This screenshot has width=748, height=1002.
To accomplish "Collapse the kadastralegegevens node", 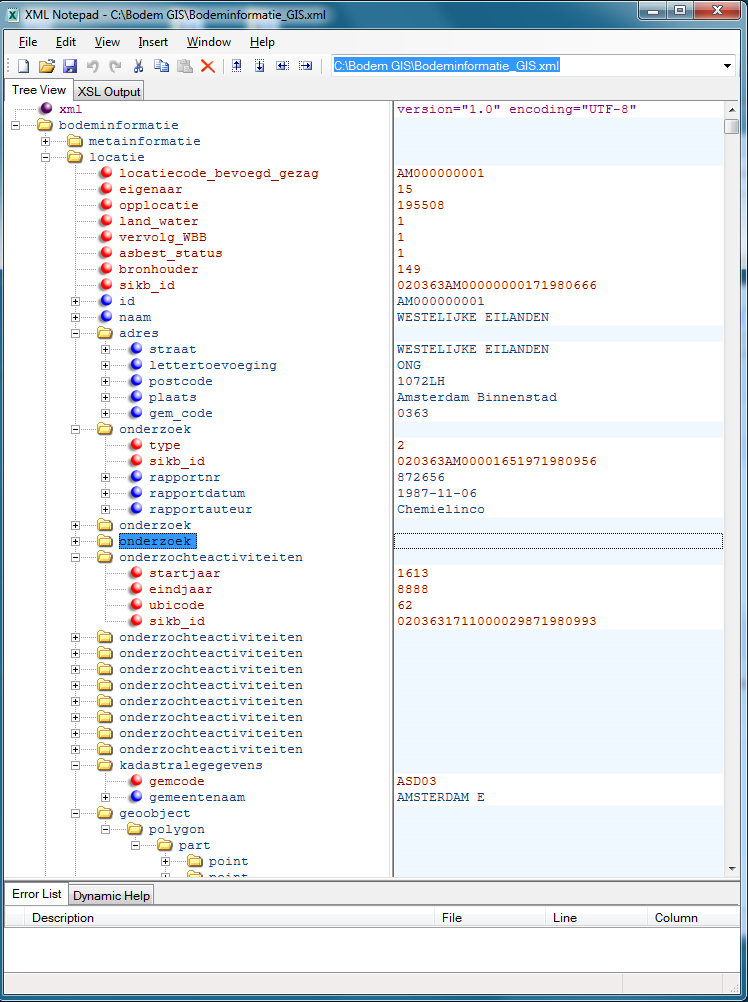I will [75, 765].
